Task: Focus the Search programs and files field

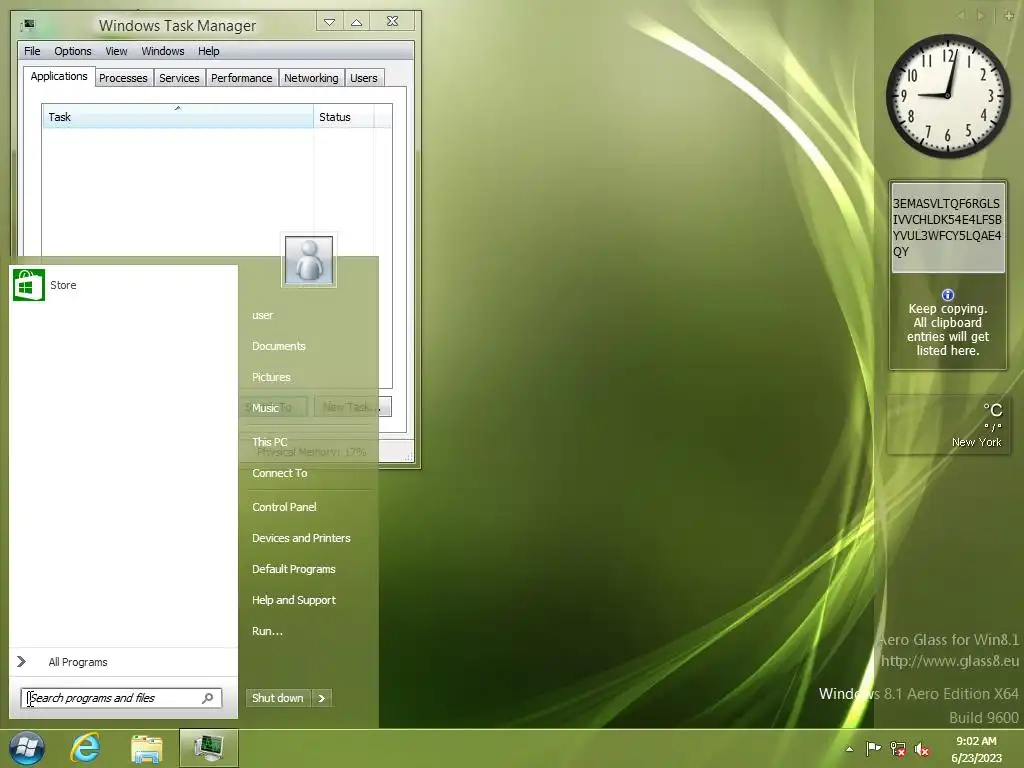Action: 121,698
